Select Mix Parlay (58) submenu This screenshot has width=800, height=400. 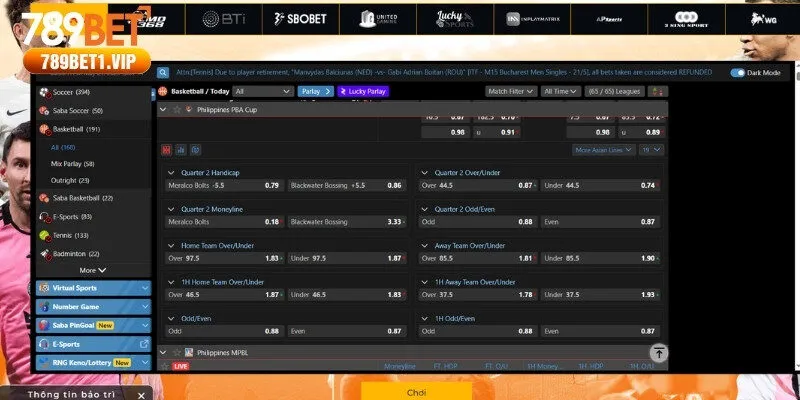point(72,164)
